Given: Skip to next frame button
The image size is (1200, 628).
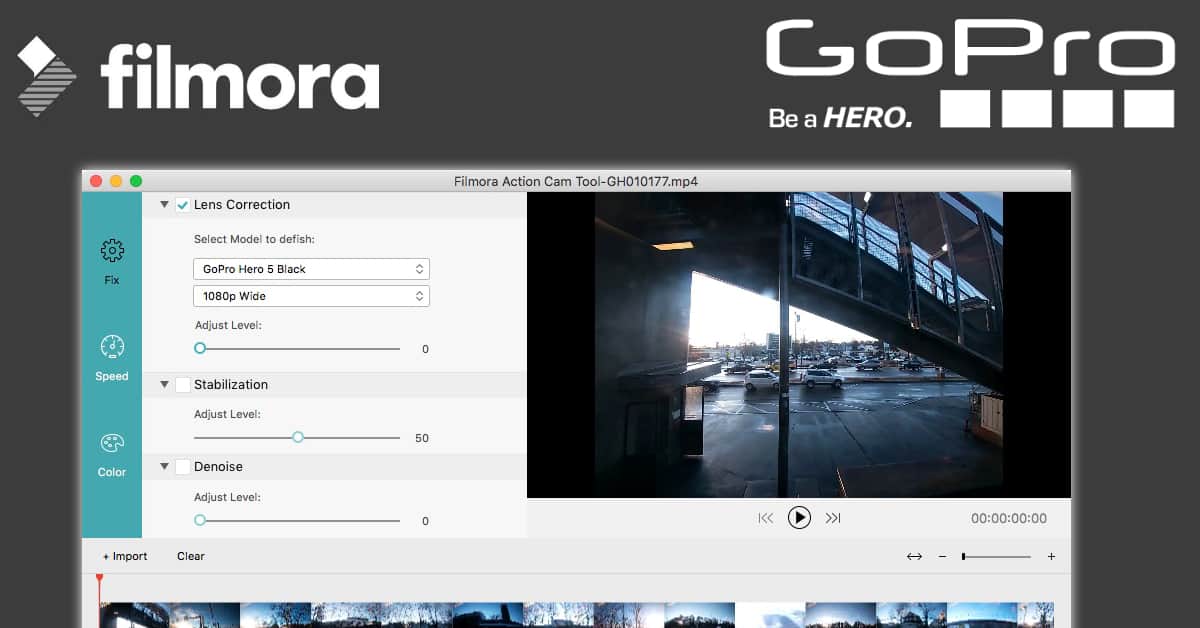Looking at the screenshot, I should 833,518.
